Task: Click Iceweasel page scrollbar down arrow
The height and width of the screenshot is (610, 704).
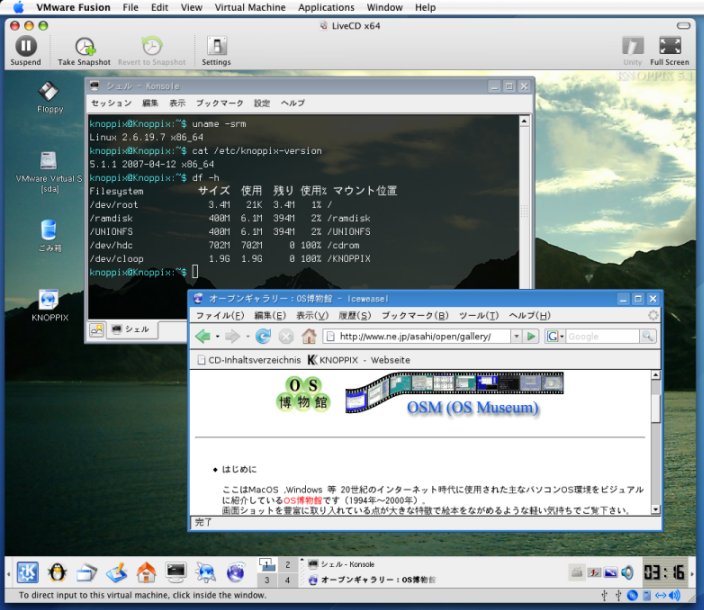Action: pos(656,509)
